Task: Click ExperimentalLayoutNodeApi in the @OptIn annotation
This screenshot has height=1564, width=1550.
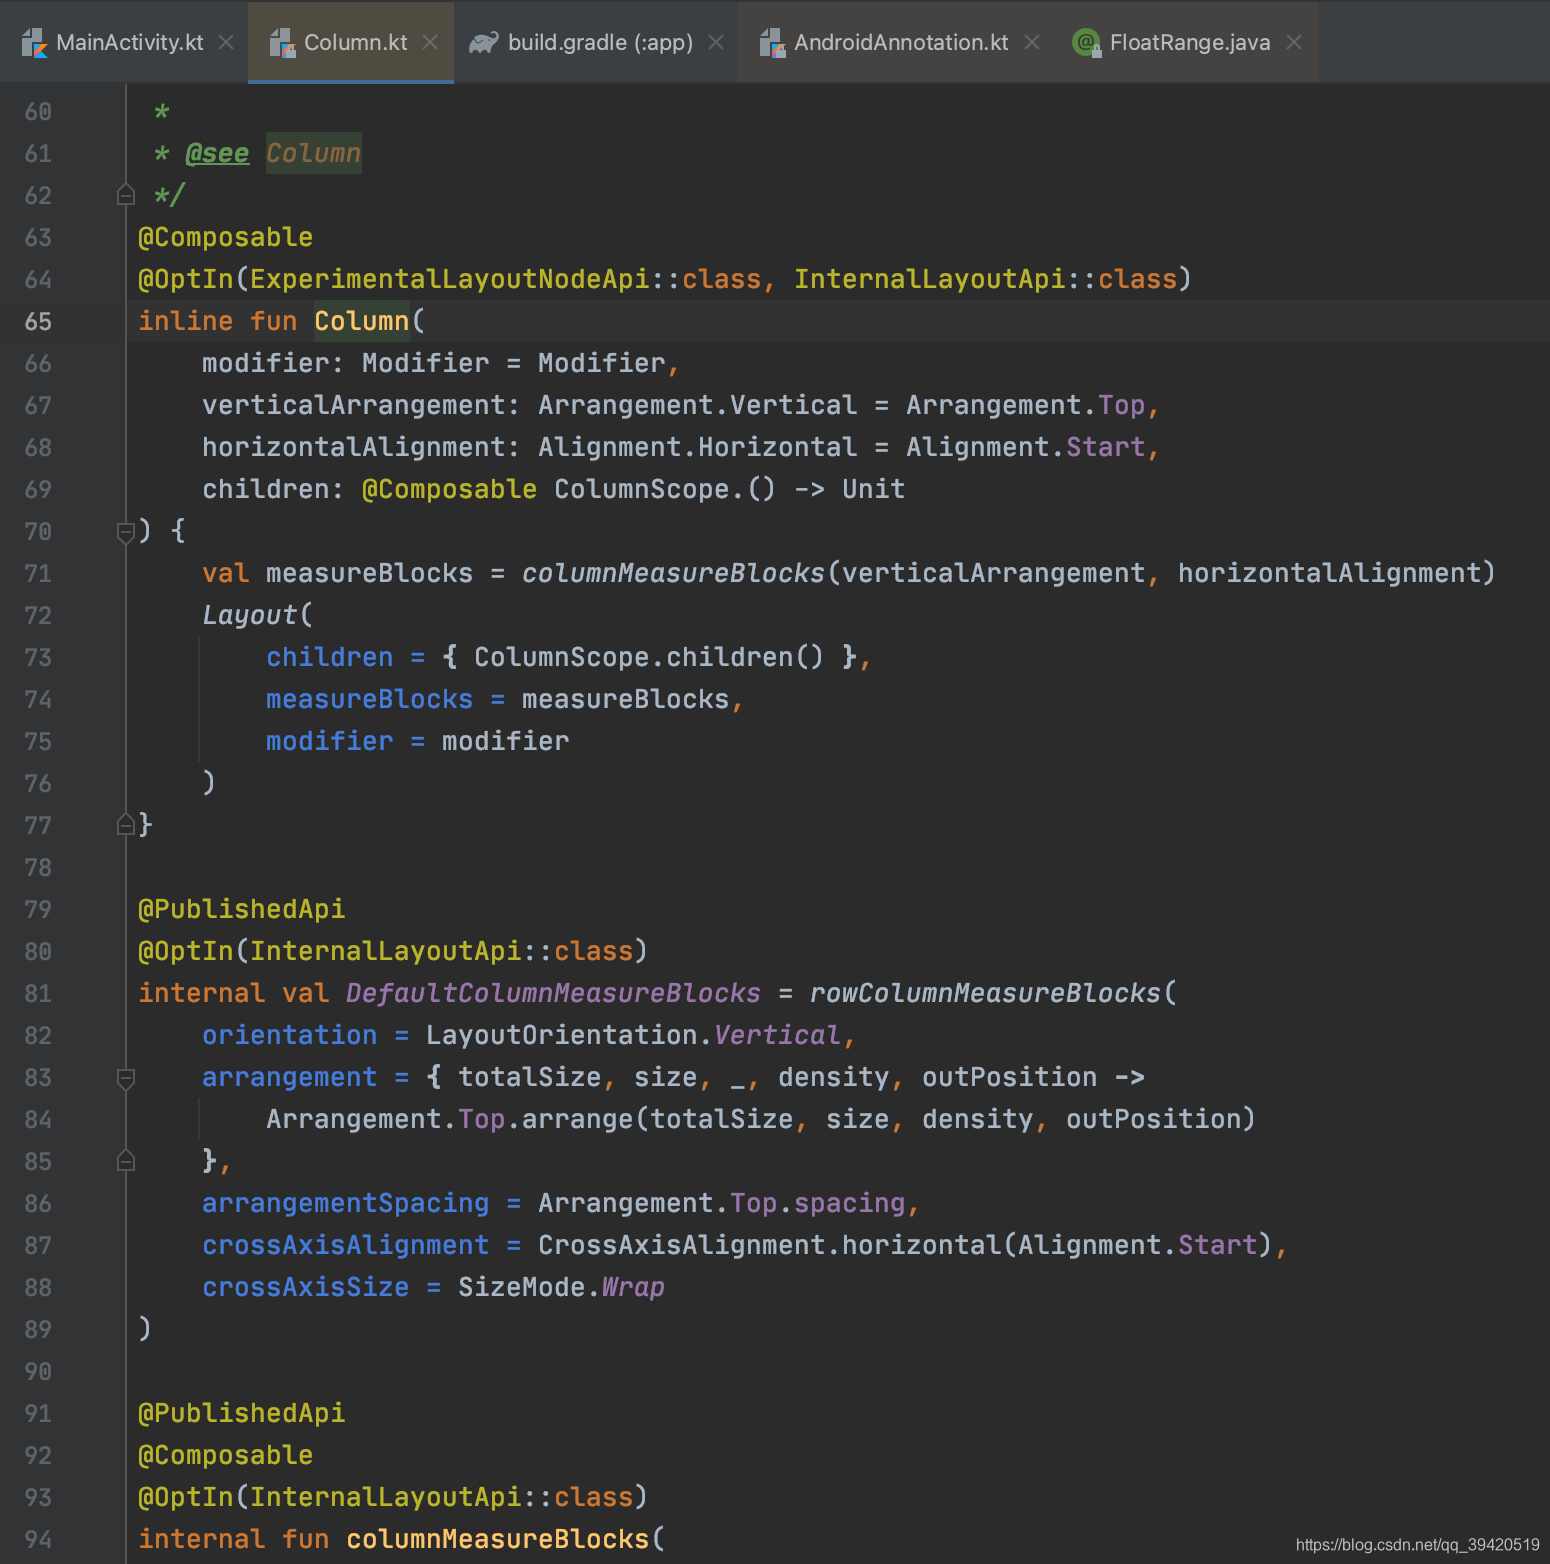Action: tap(450, 279)
